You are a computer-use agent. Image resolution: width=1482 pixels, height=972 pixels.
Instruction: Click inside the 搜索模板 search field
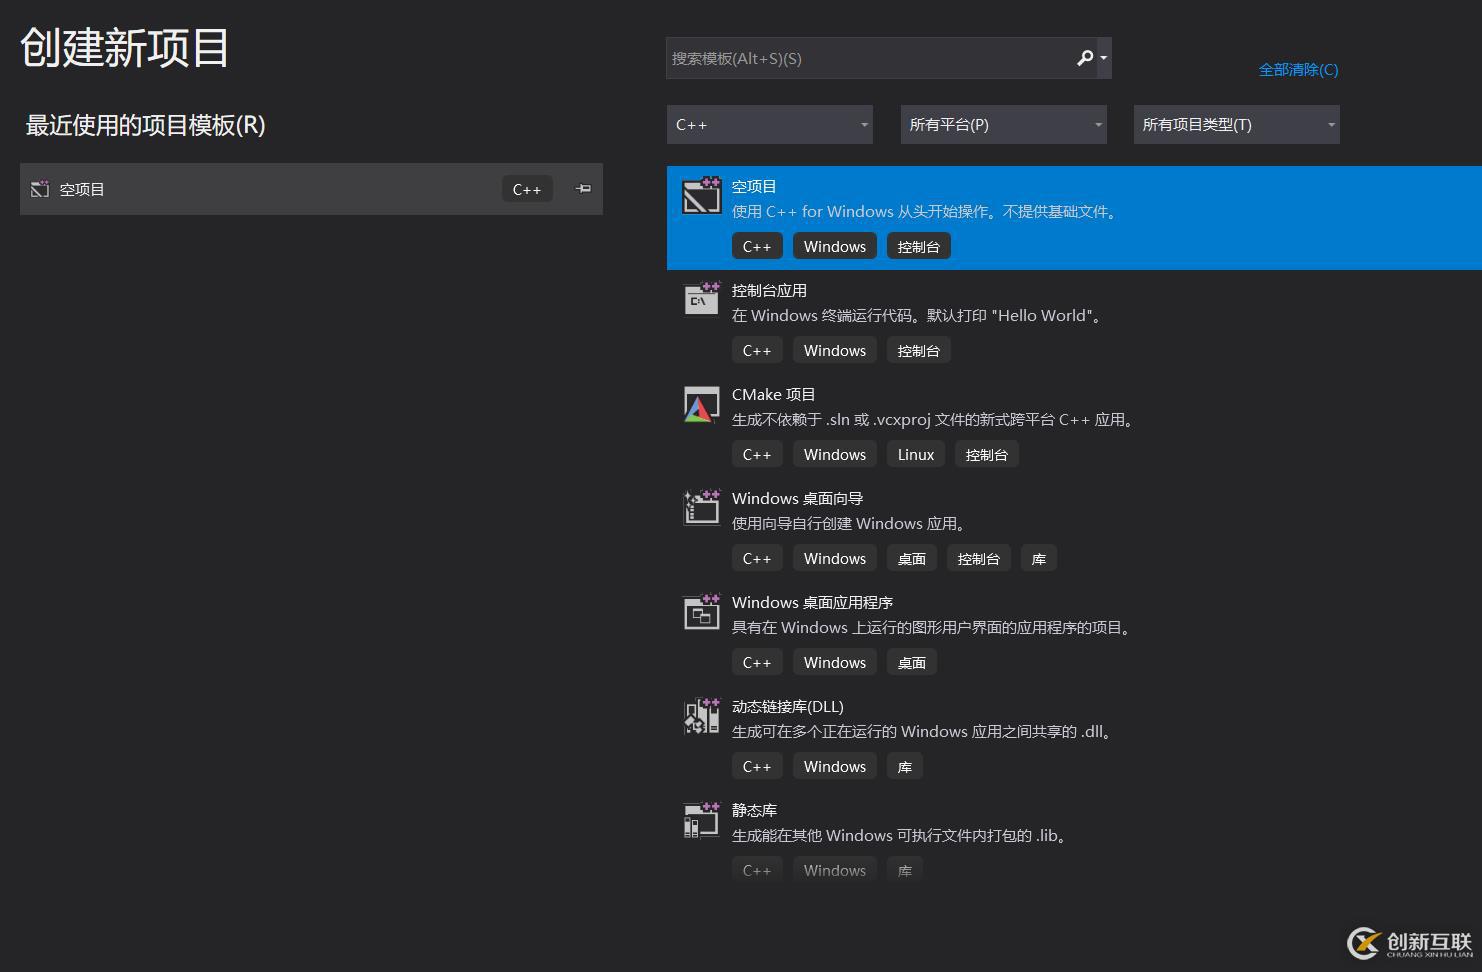(x=870, y=58)
